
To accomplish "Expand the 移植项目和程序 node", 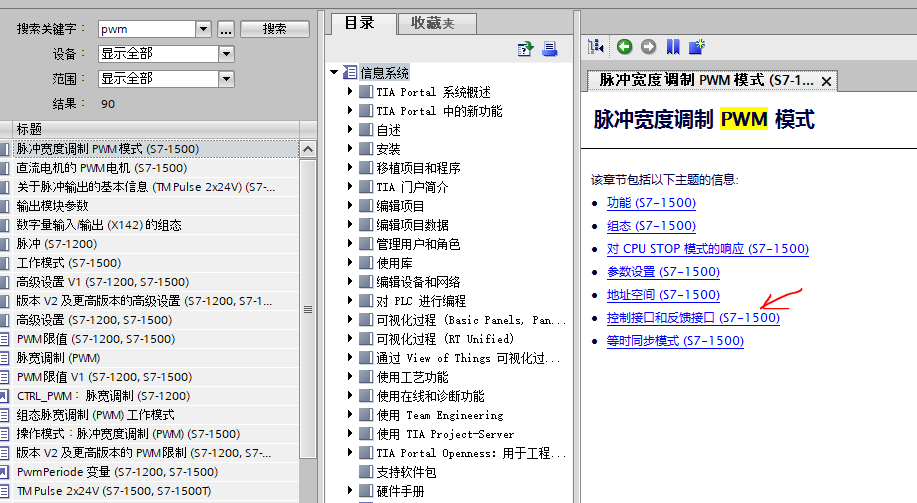I will (350, 167).
